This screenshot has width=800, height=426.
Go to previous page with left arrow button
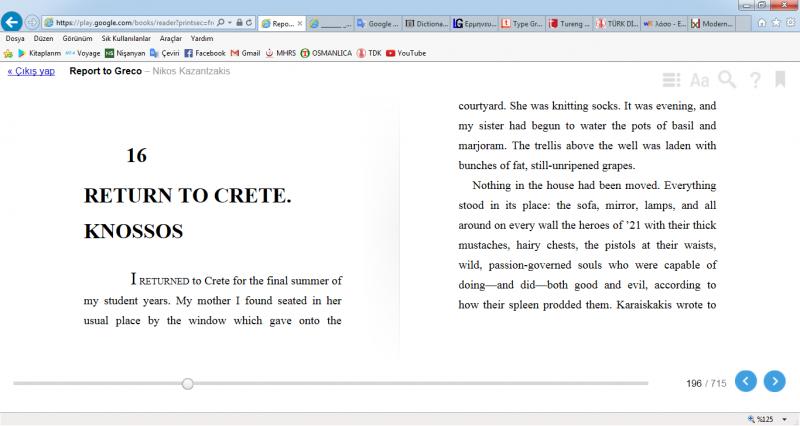(x=746, y=382)
